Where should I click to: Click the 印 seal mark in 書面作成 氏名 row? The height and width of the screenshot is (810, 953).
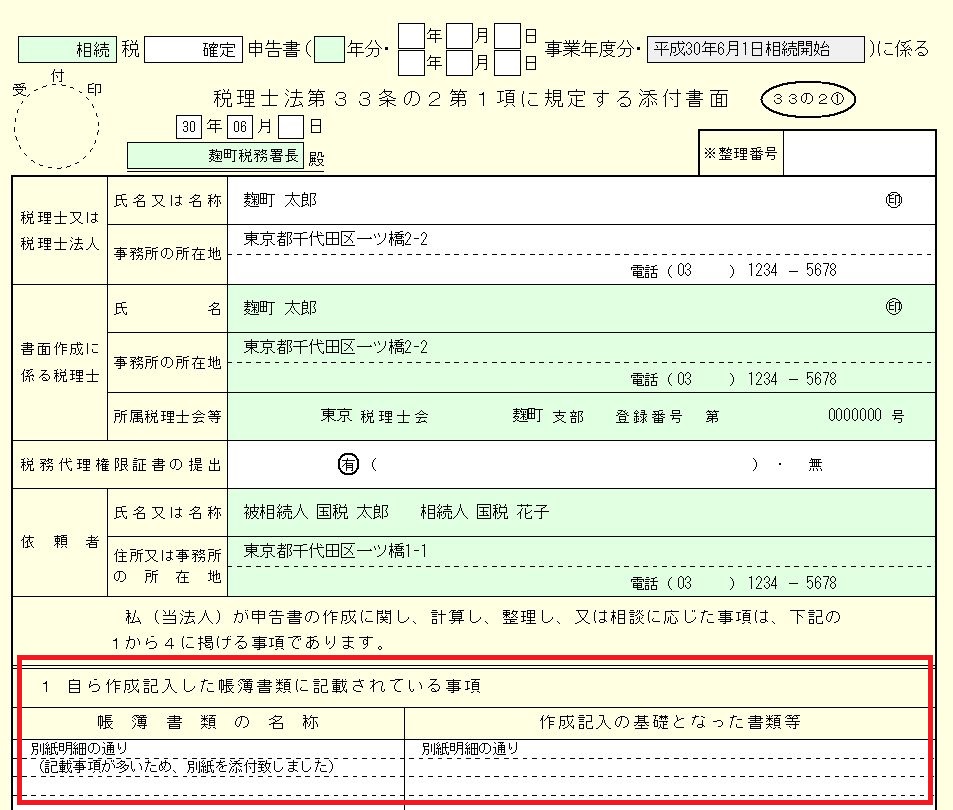(893, 307)
